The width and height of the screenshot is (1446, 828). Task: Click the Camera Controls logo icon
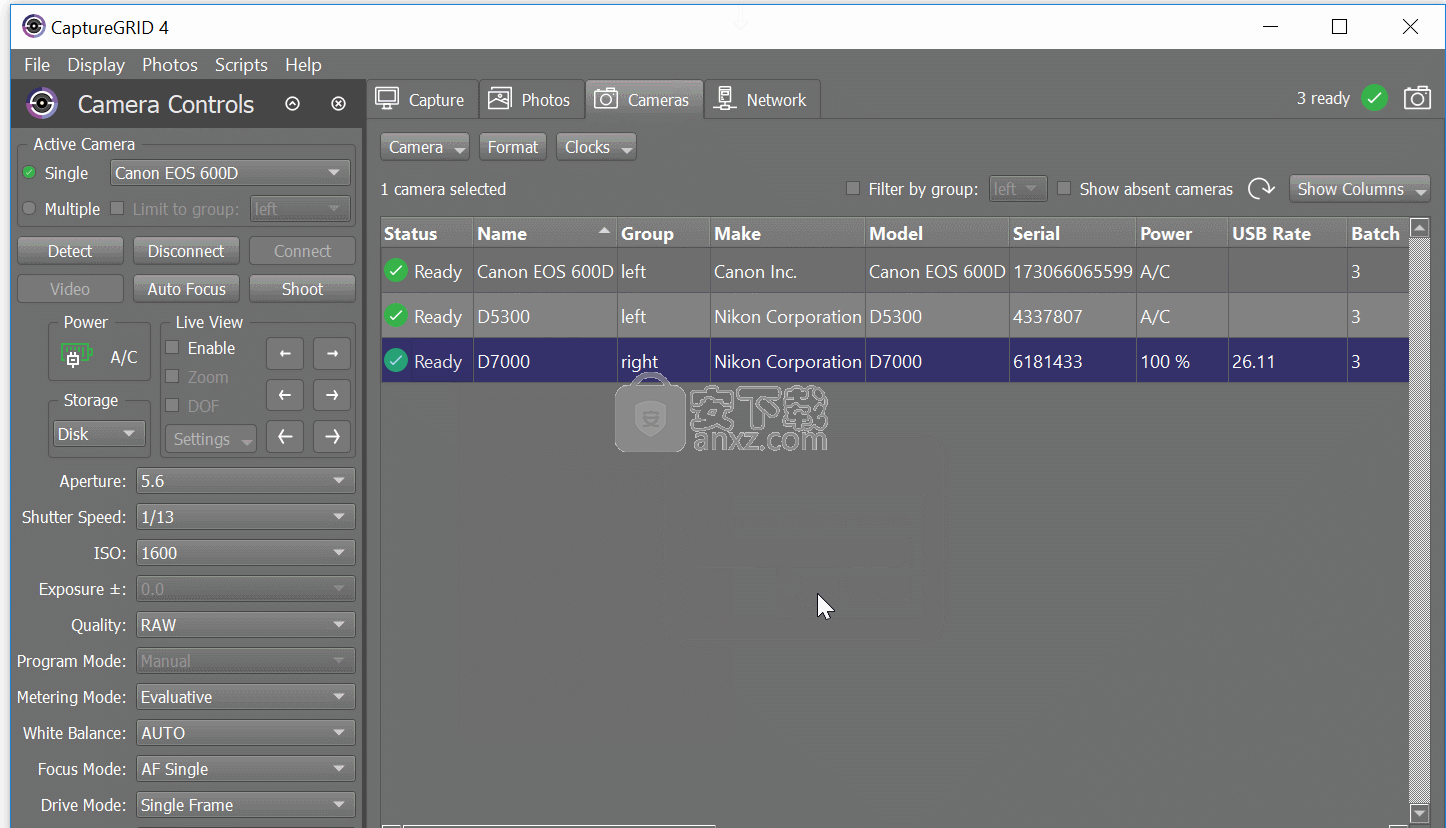click(x=41, y=104)
